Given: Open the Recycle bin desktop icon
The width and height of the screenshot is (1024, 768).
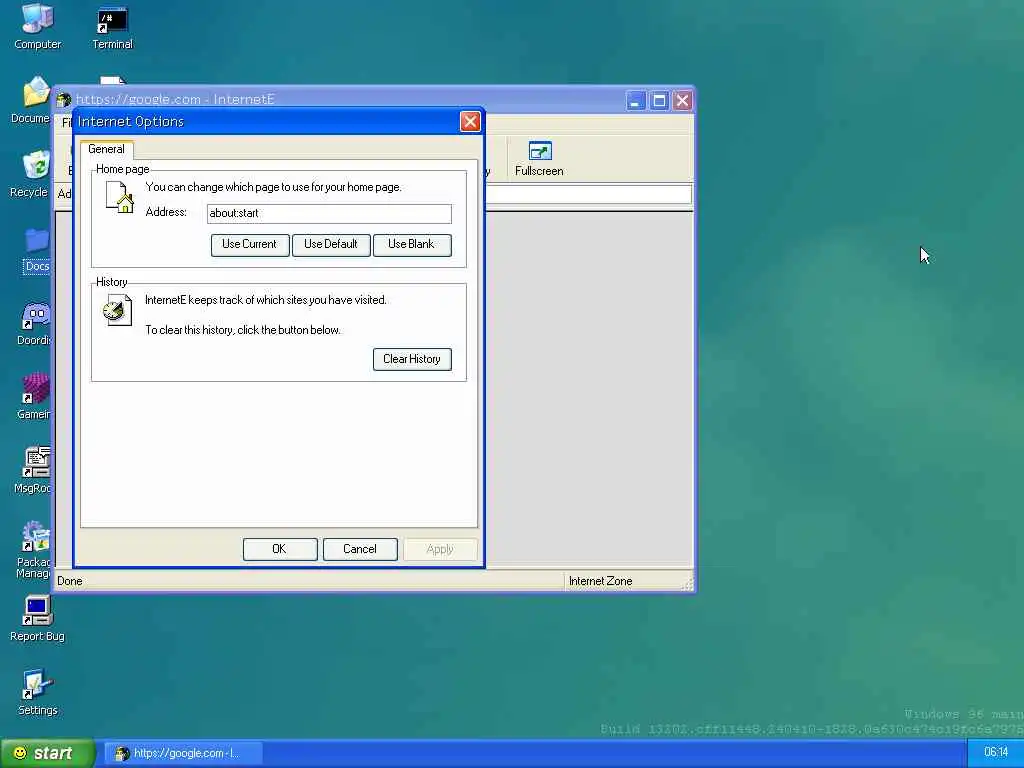Looking at the screenshot, I should (30, 174).
